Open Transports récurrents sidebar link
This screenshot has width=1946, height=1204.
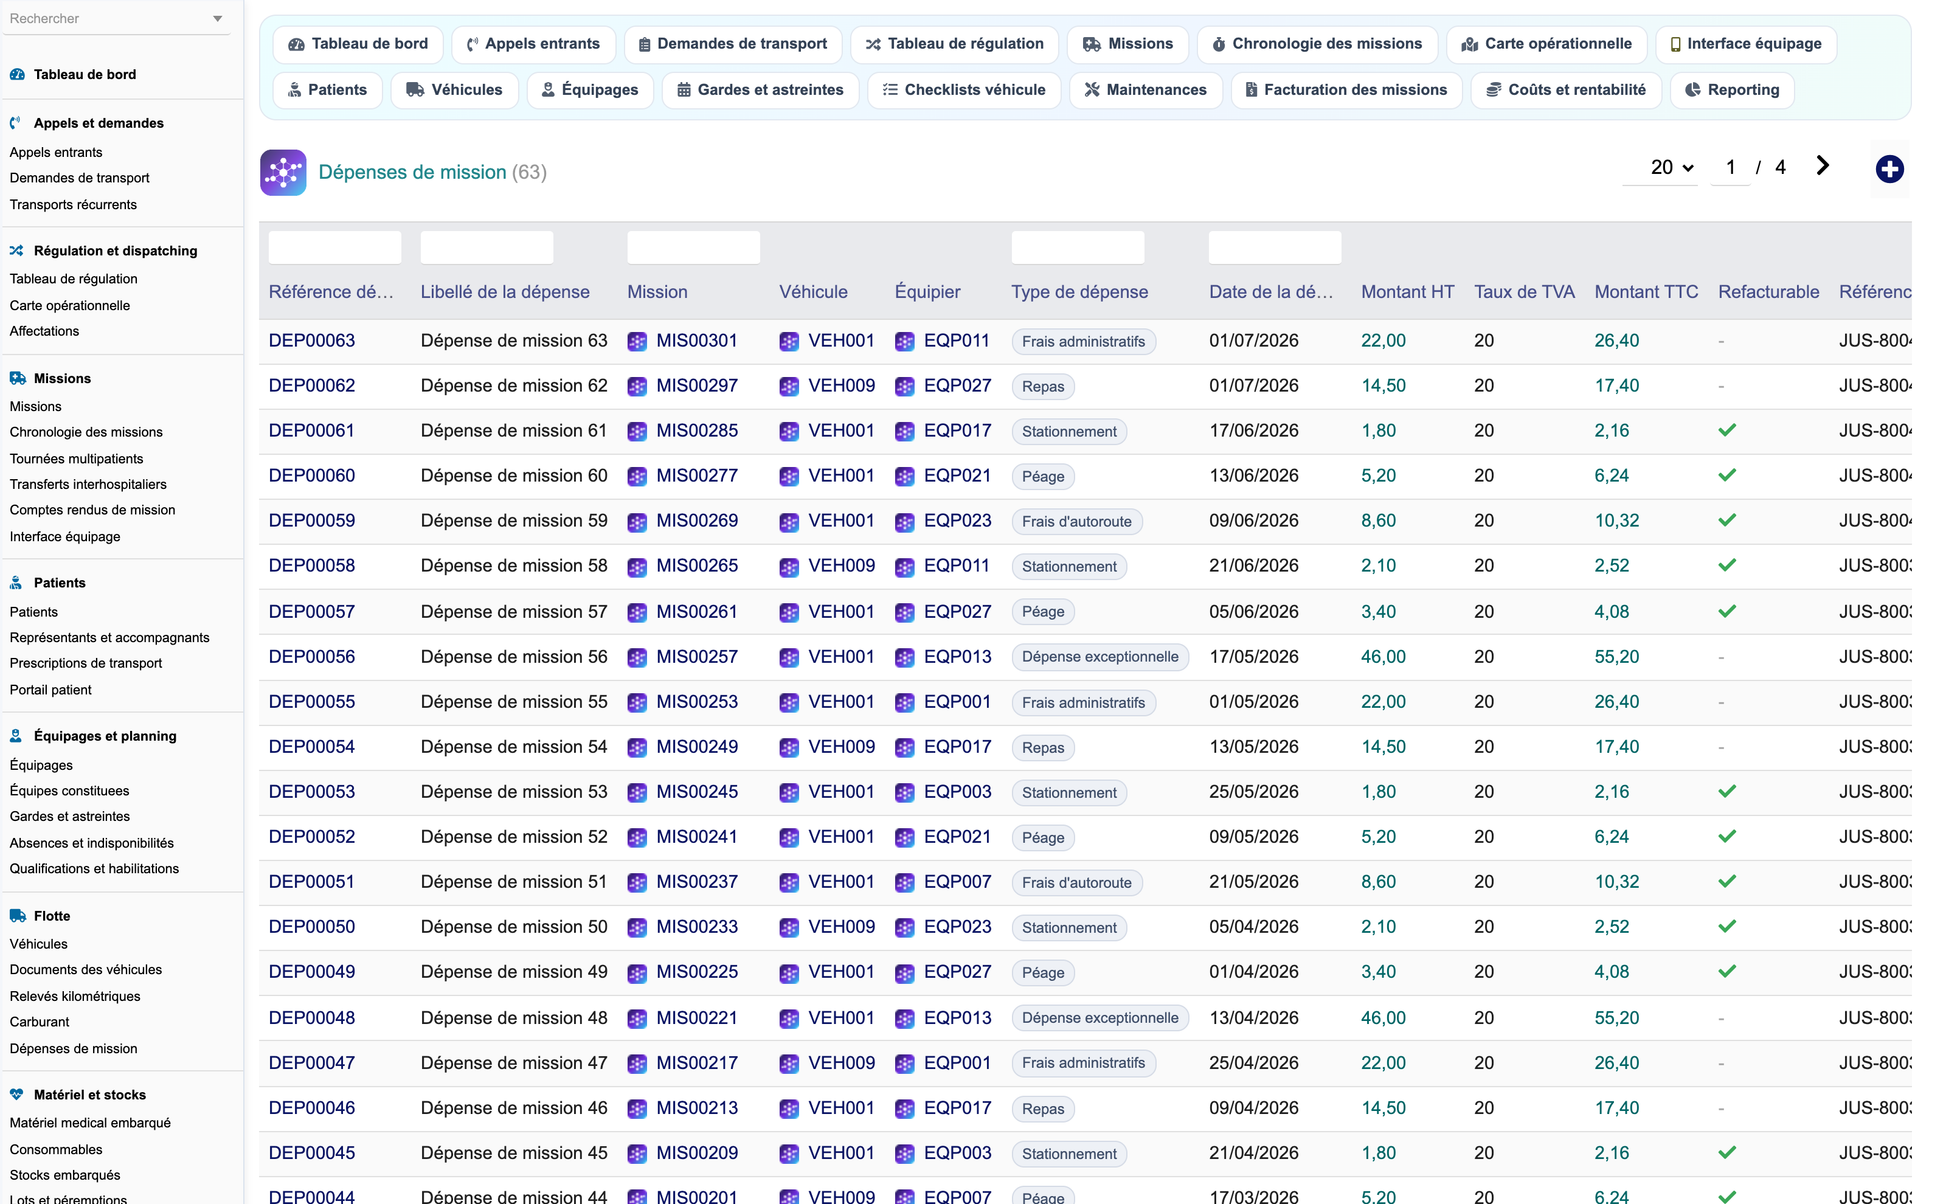[x=73, y=205]
